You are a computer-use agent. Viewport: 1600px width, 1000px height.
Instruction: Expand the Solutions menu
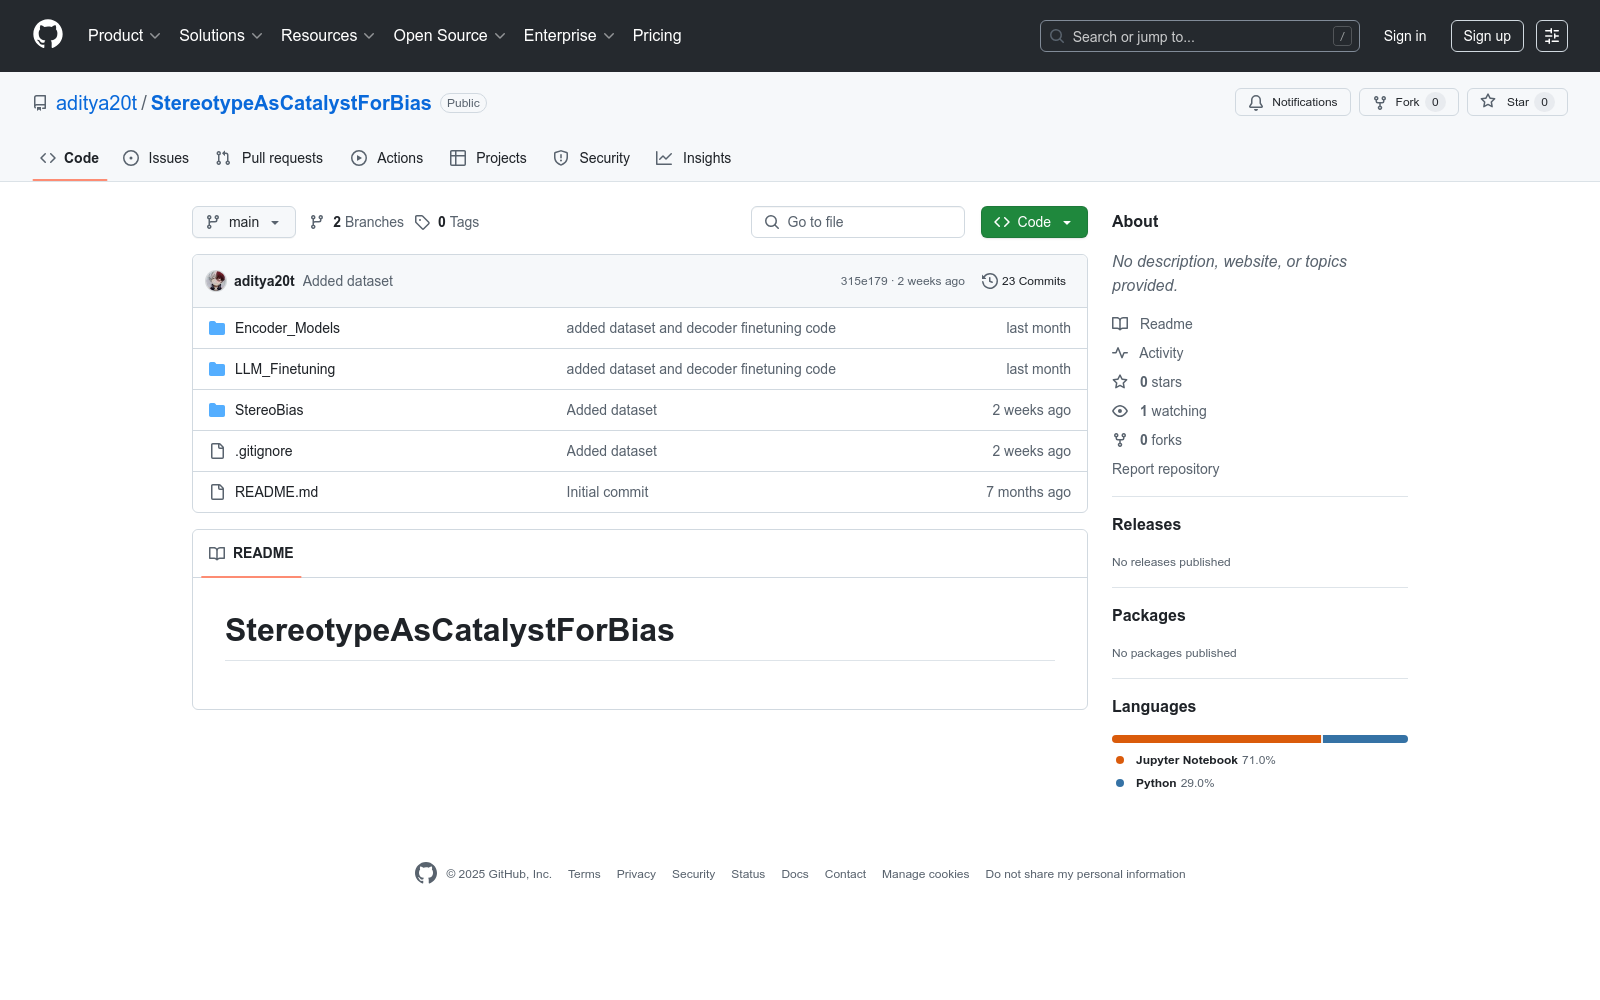click(x=221, y=36)
